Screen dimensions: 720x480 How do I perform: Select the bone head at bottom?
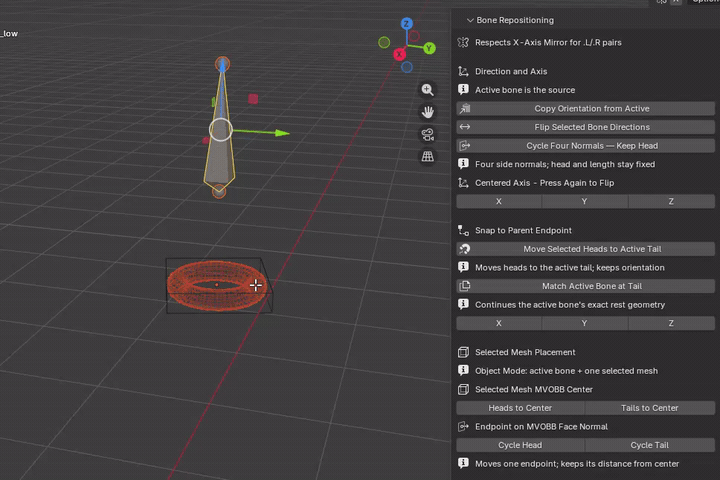[219, 192]
